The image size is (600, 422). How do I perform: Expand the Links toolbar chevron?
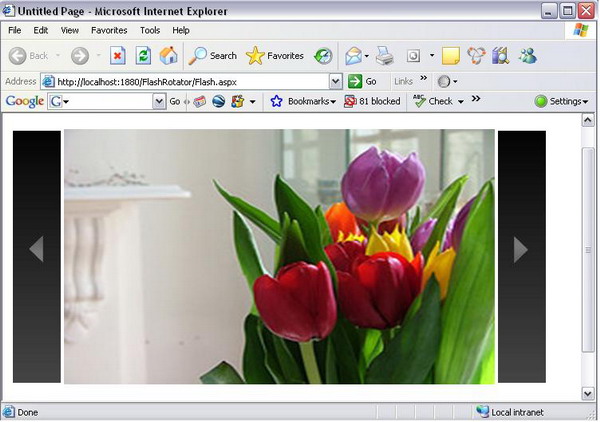pos(423,78)
